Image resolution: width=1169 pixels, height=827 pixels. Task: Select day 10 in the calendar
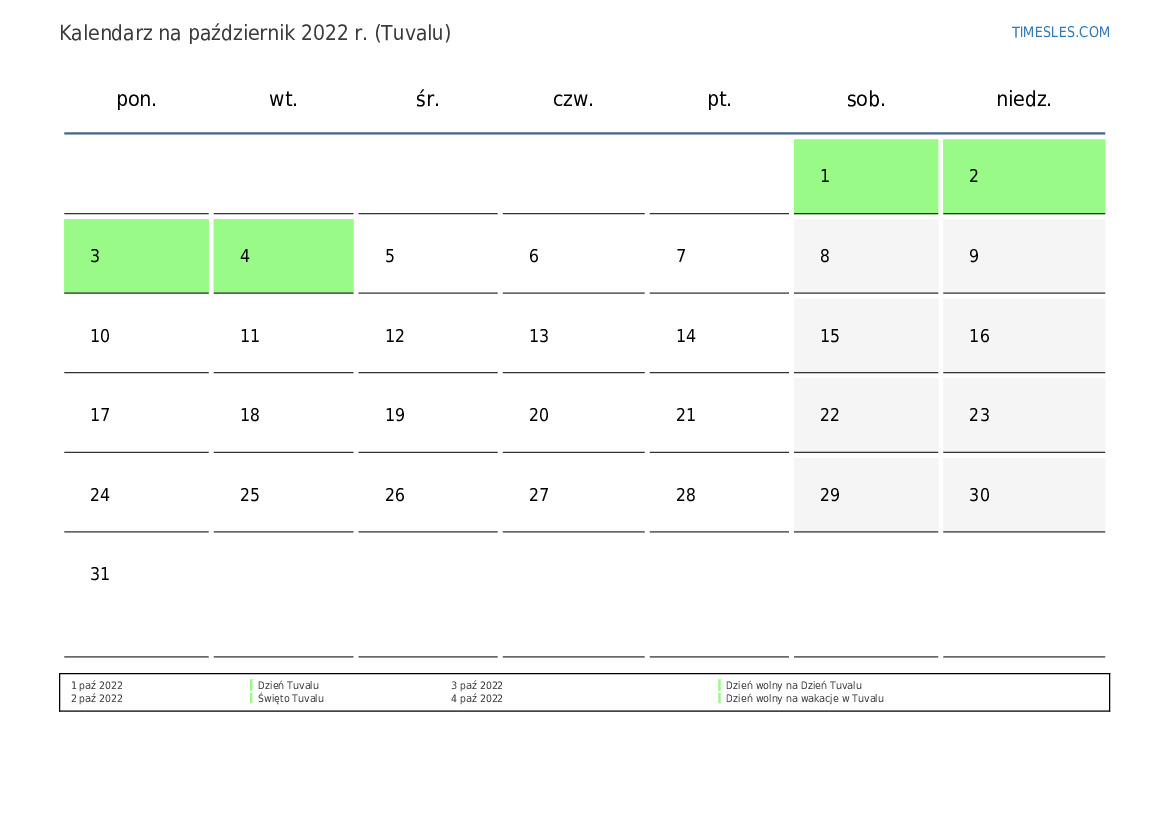136,336
